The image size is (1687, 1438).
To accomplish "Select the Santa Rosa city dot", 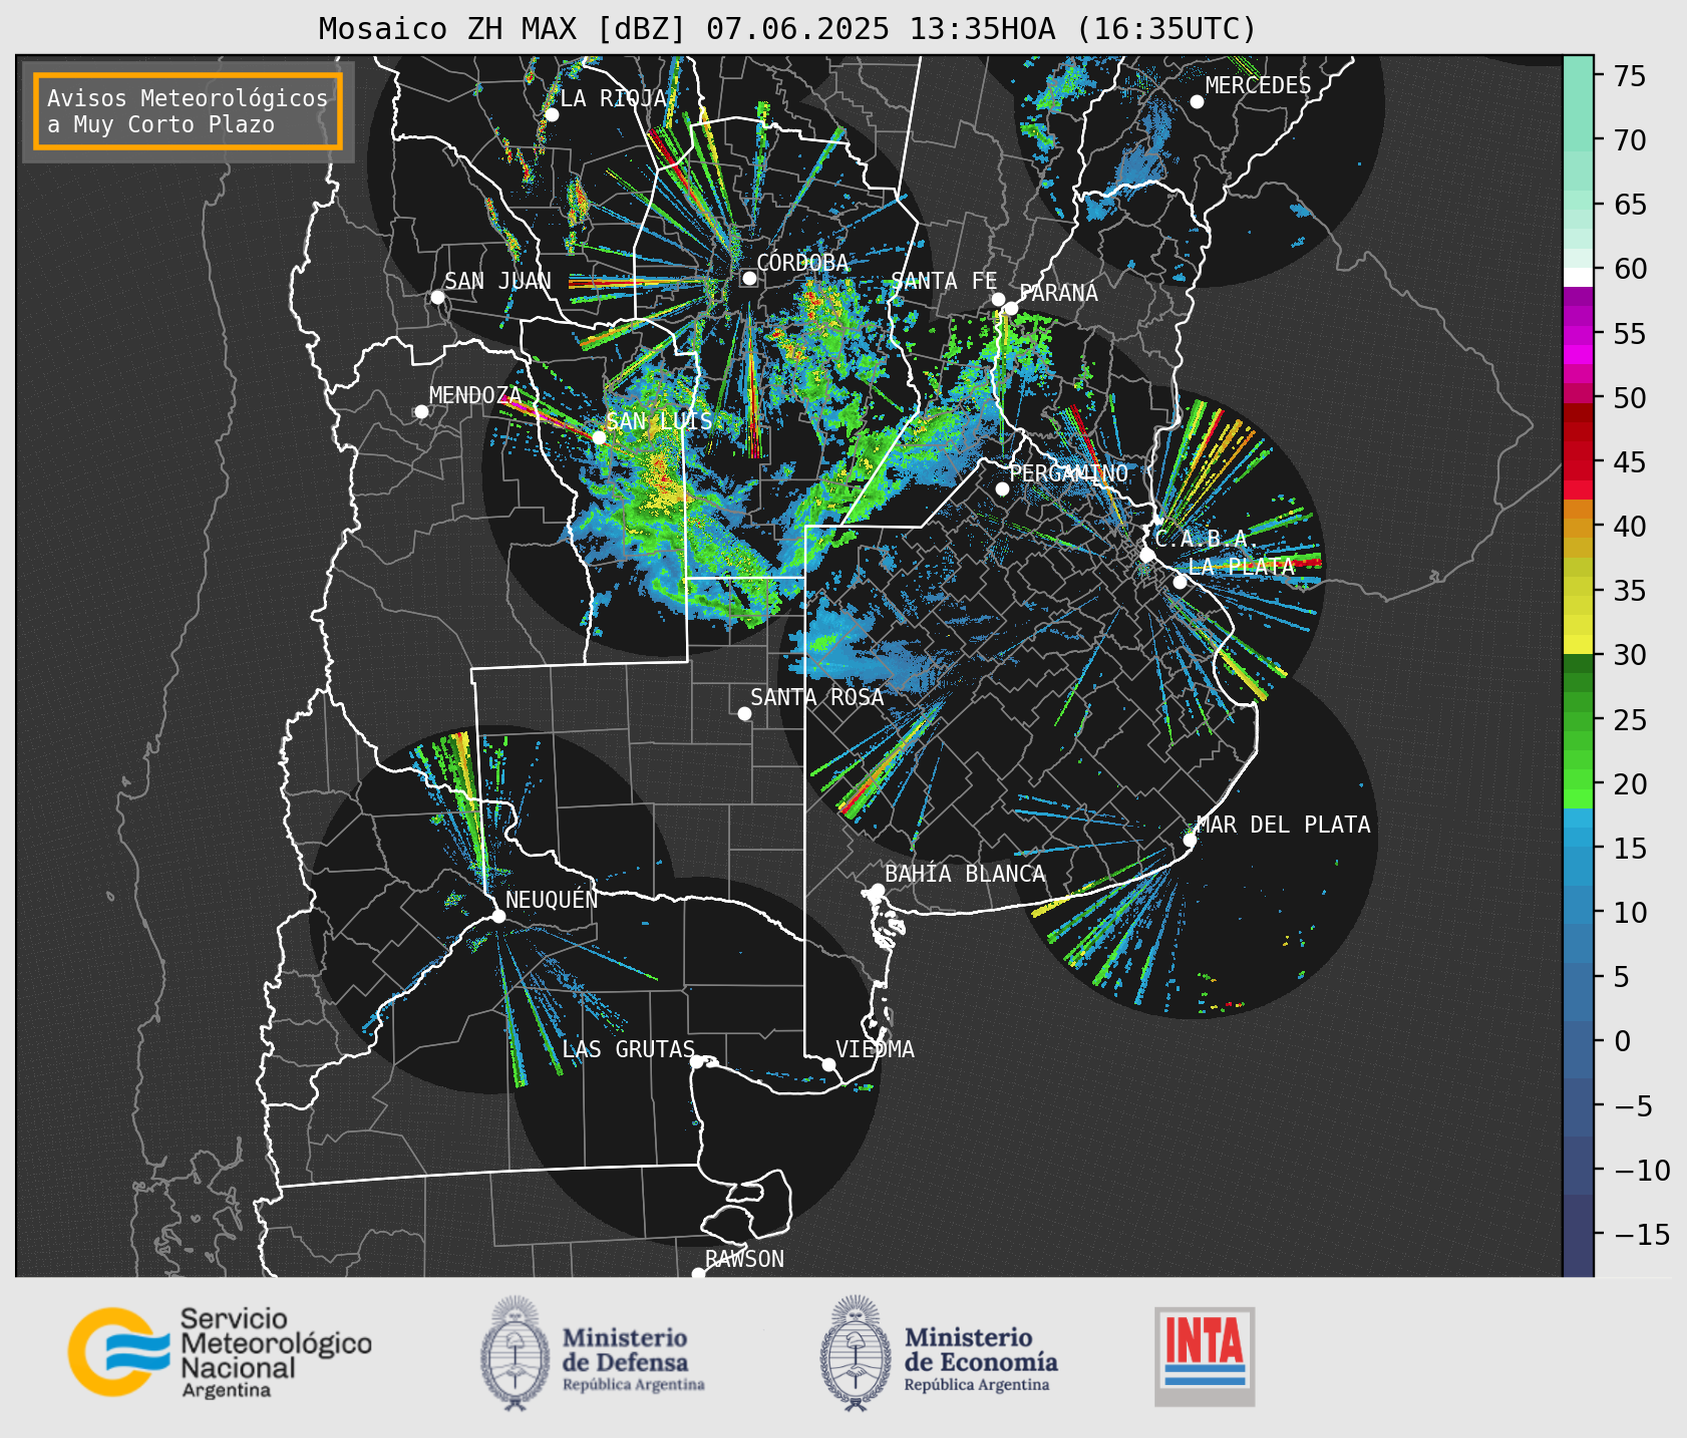I will click(x=744, y=713).
